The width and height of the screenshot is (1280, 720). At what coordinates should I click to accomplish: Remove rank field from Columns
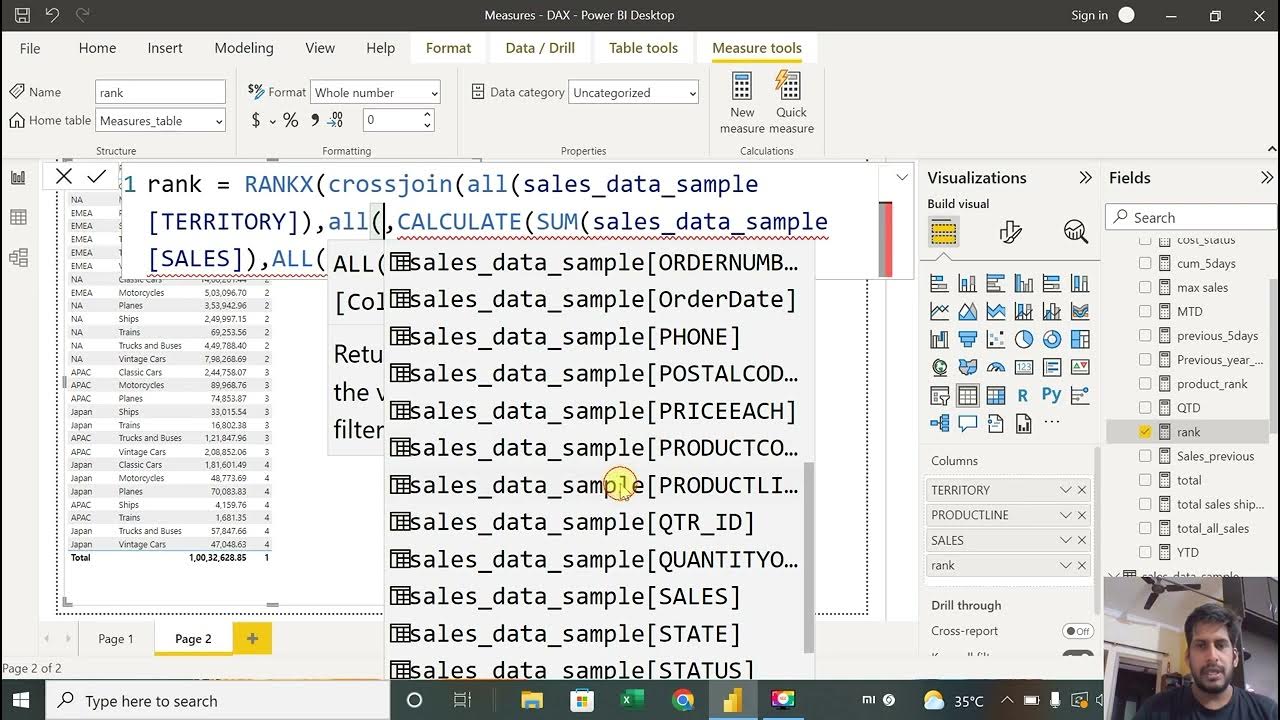coord(1082,565)
